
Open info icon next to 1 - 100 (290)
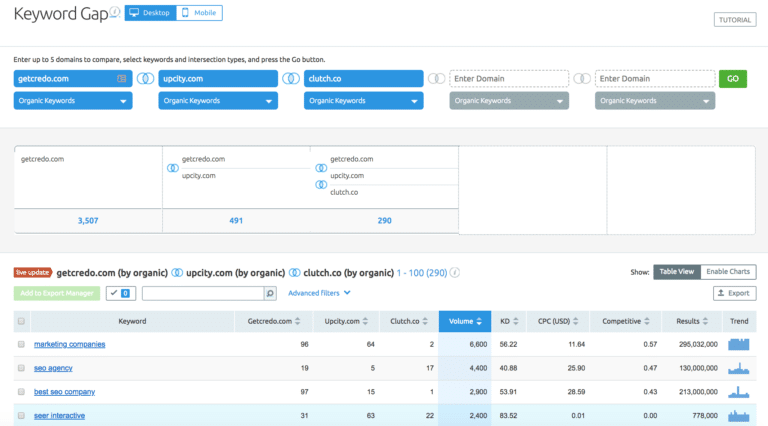coord(455,273)
